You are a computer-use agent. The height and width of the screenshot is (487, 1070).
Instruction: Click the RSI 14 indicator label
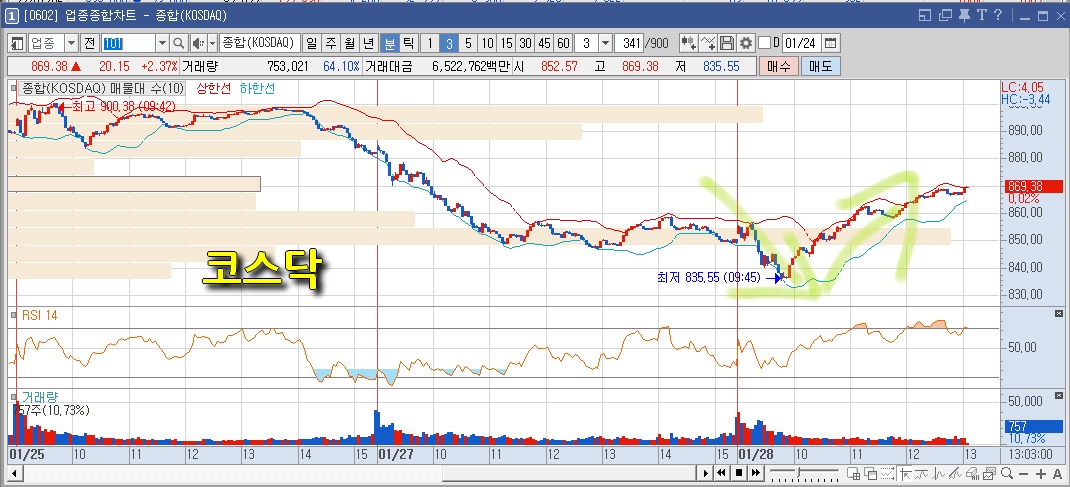40,314
